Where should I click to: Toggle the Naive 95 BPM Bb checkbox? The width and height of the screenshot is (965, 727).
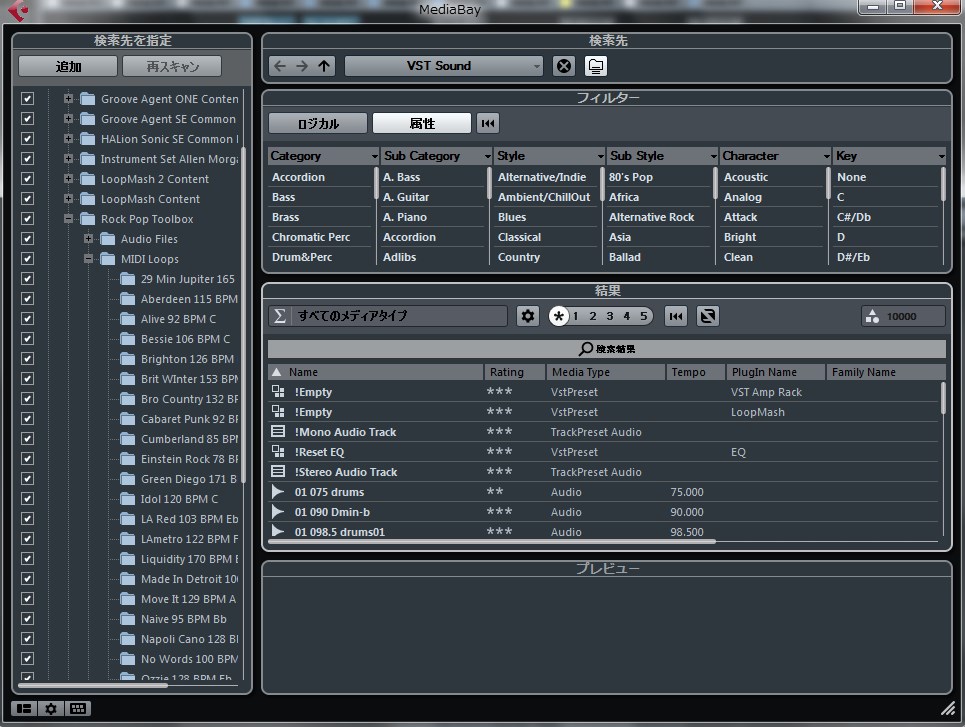(27, 619)
